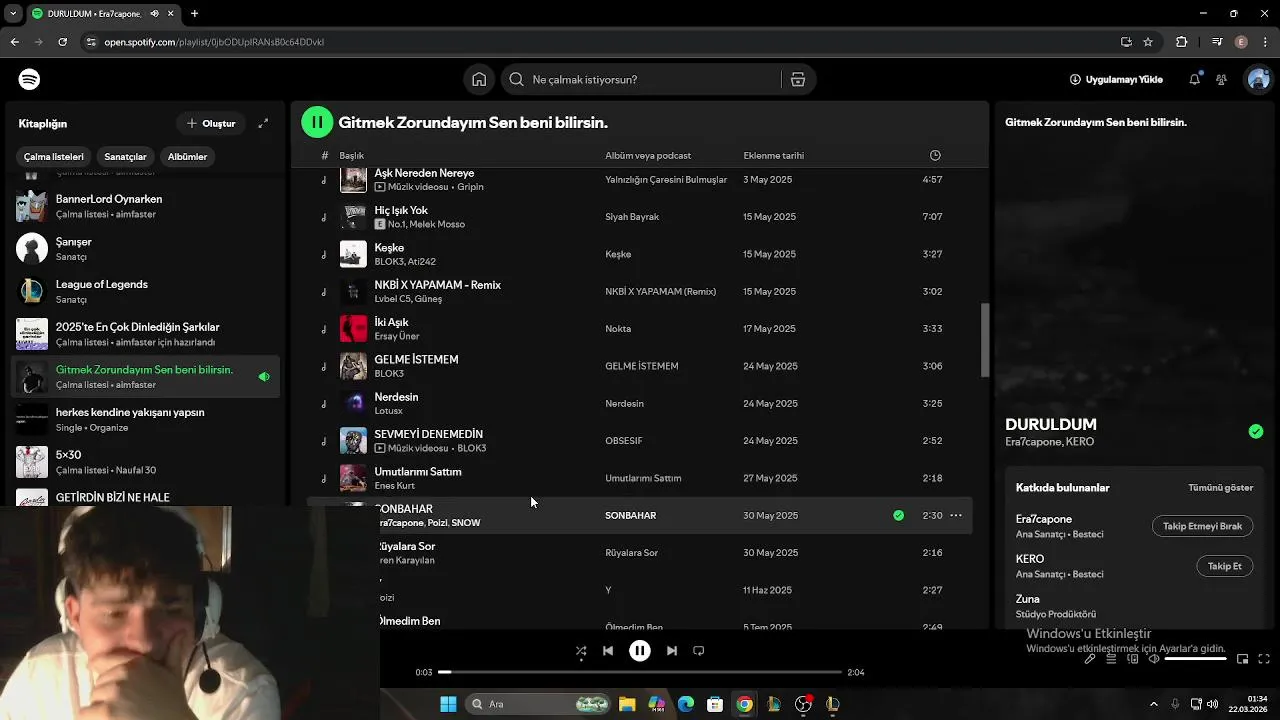The image size is (1280, 720).
Task: Open 'herkes kendine yakışanı yapsın' in the library
Action: pos(145,419)
